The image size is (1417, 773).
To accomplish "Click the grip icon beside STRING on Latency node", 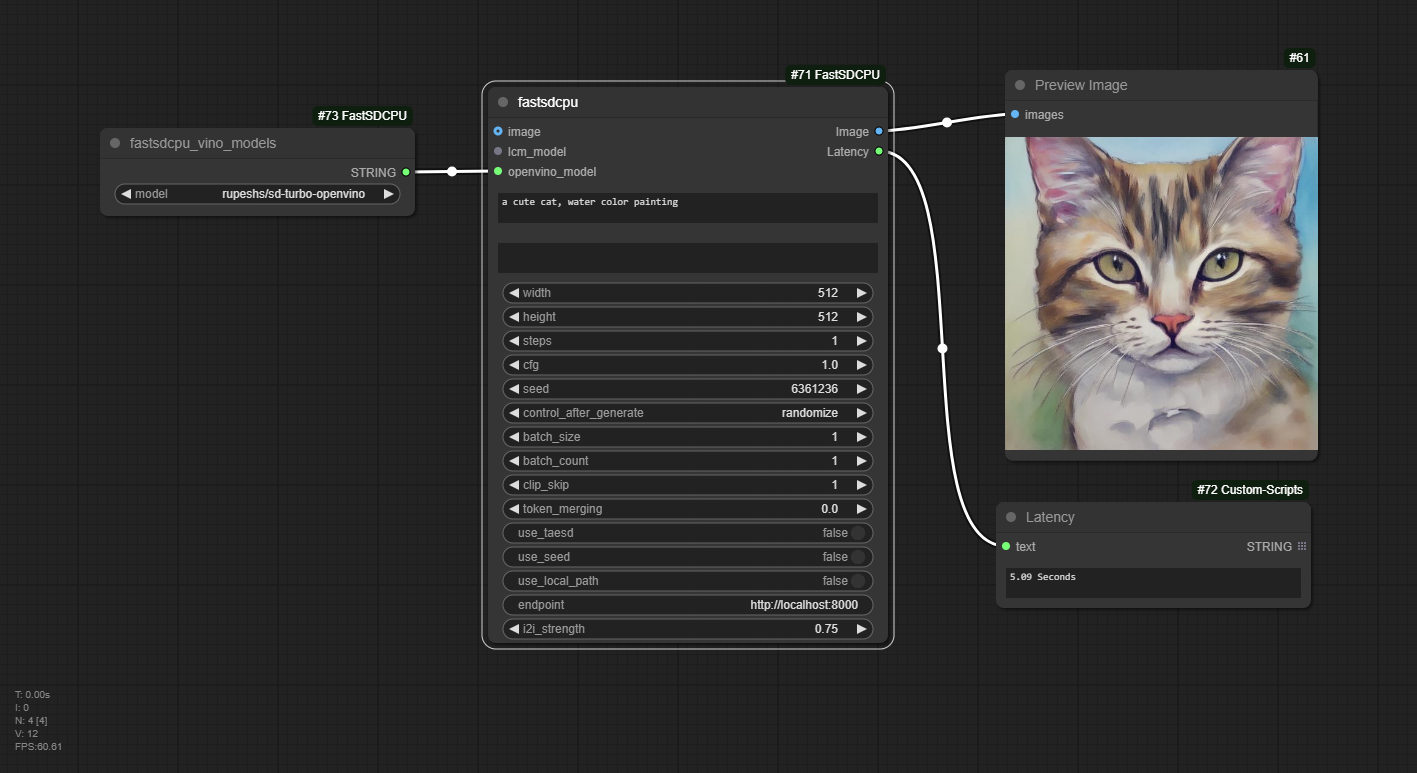I will coord(1301,546).
